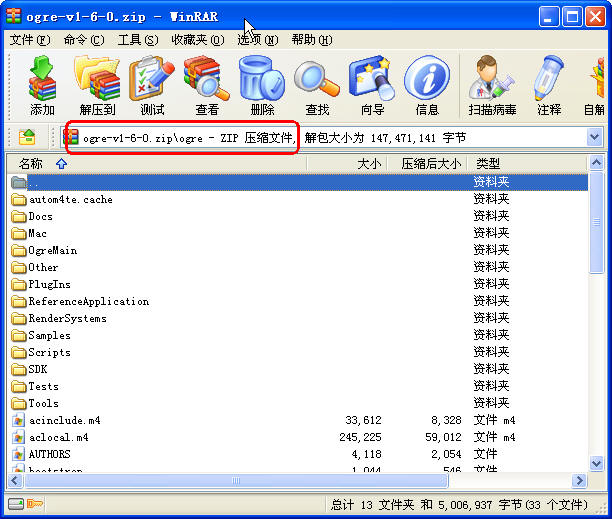Image resolution: width=612 pixels, height=519 pixels.
Task: Click the Delete (删除) trash icon
Action: point(262,78)
